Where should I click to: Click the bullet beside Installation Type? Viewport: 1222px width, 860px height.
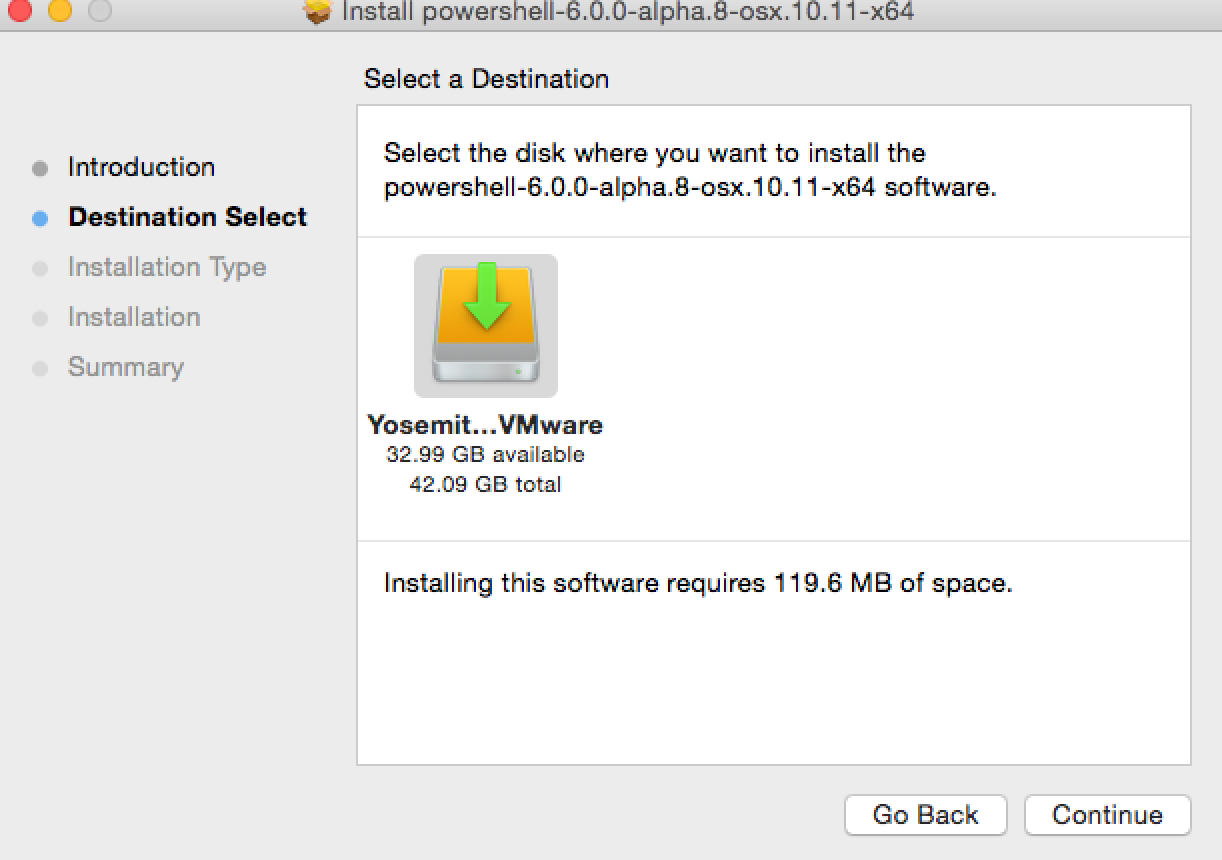(x=40, y=268)
